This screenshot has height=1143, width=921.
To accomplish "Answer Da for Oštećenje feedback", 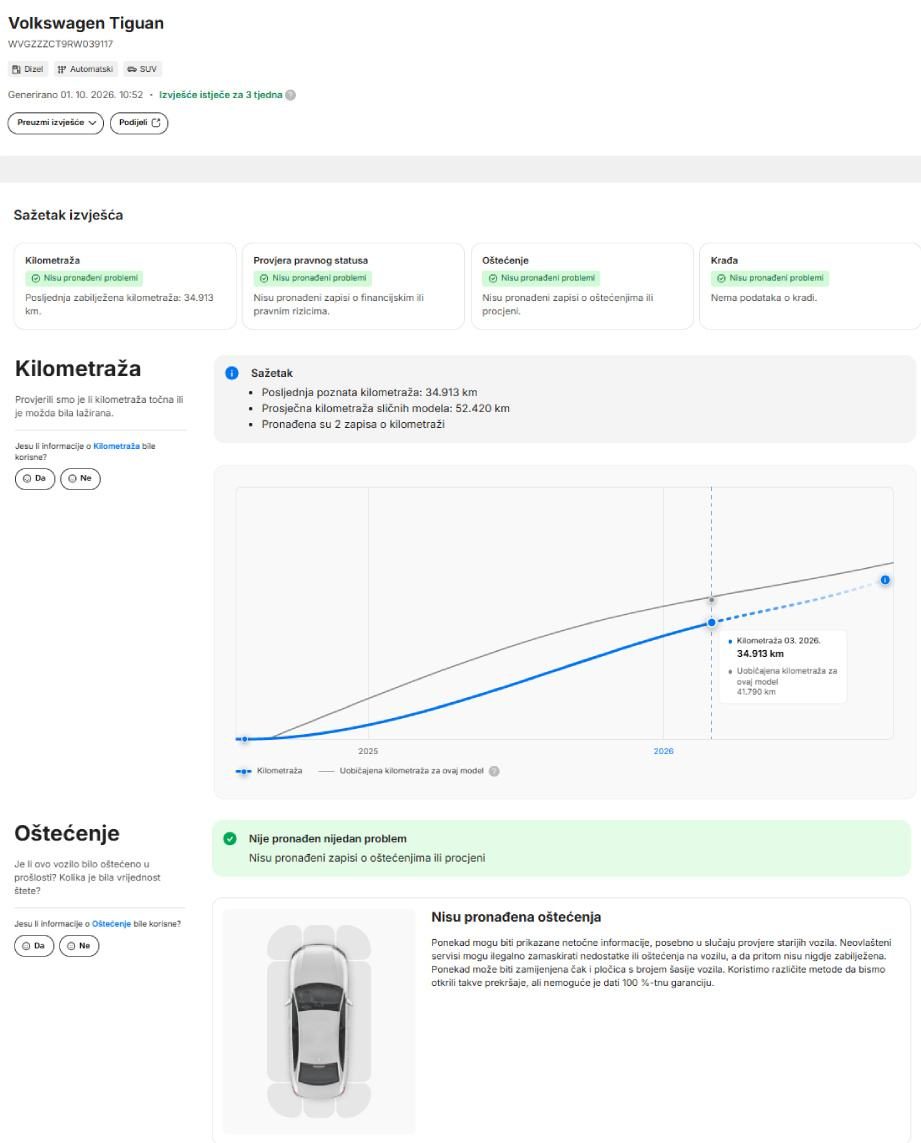I will (x=34, y=946).
